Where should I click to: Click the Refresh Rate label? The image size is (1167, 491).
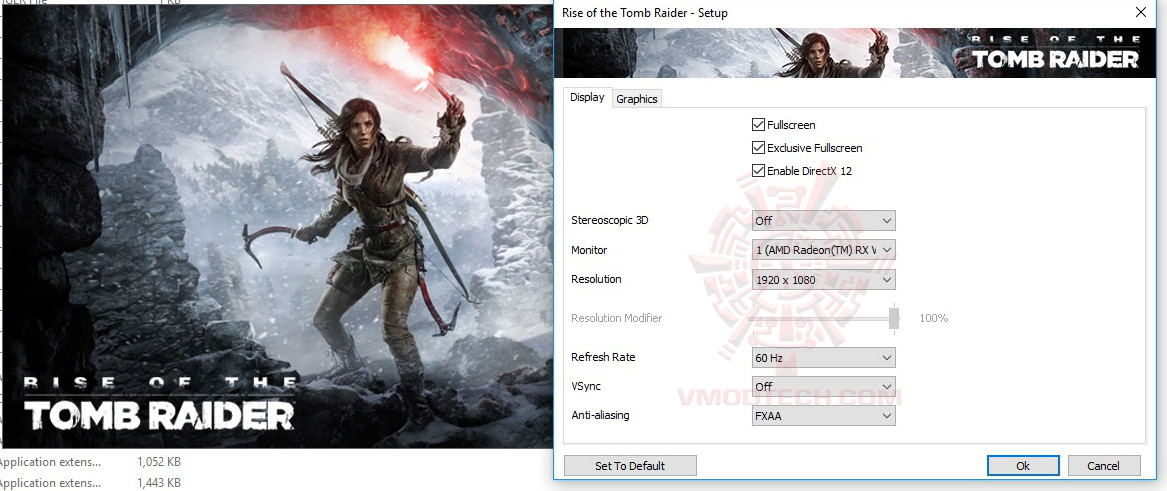pyautogui.click(x=603, y=357)
